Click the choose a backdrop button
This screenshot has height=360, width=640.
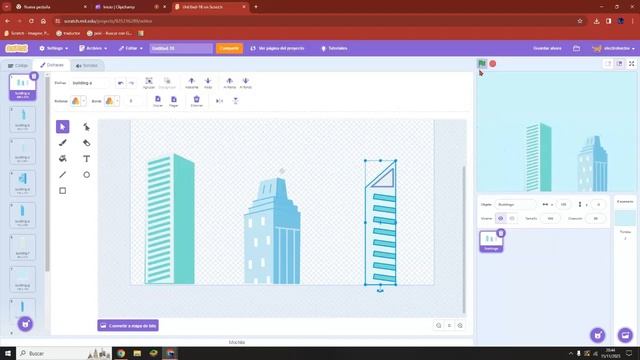[x=625, y=335]
